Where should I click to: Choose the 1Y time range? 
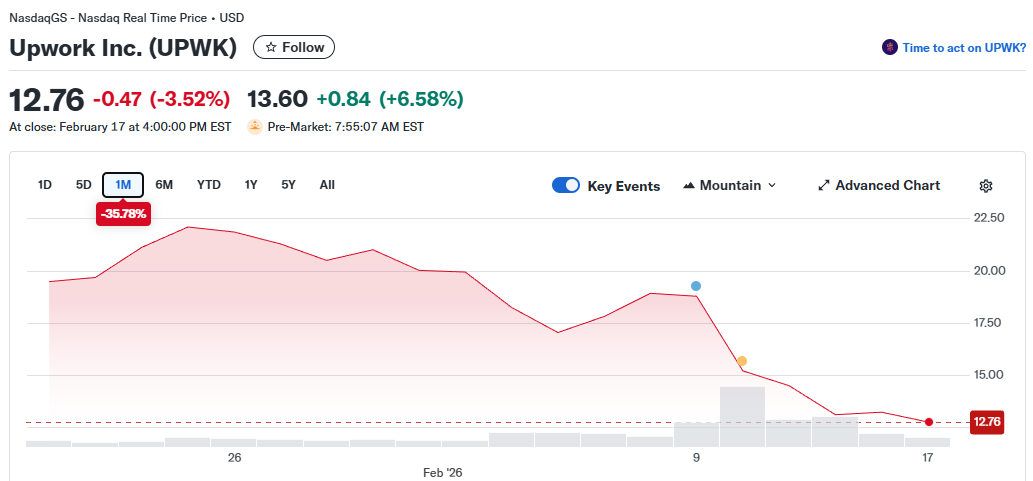(x=251, y=185)
